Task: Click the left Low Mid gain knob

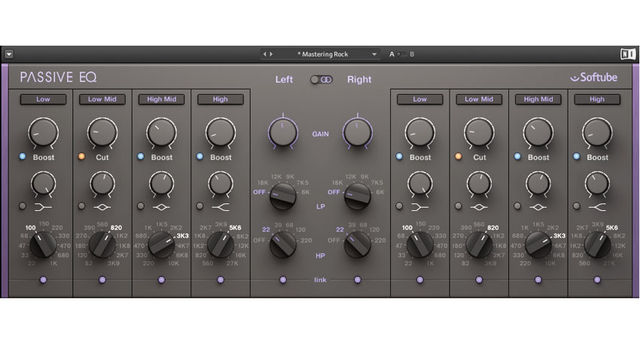Action: [102, 132]
